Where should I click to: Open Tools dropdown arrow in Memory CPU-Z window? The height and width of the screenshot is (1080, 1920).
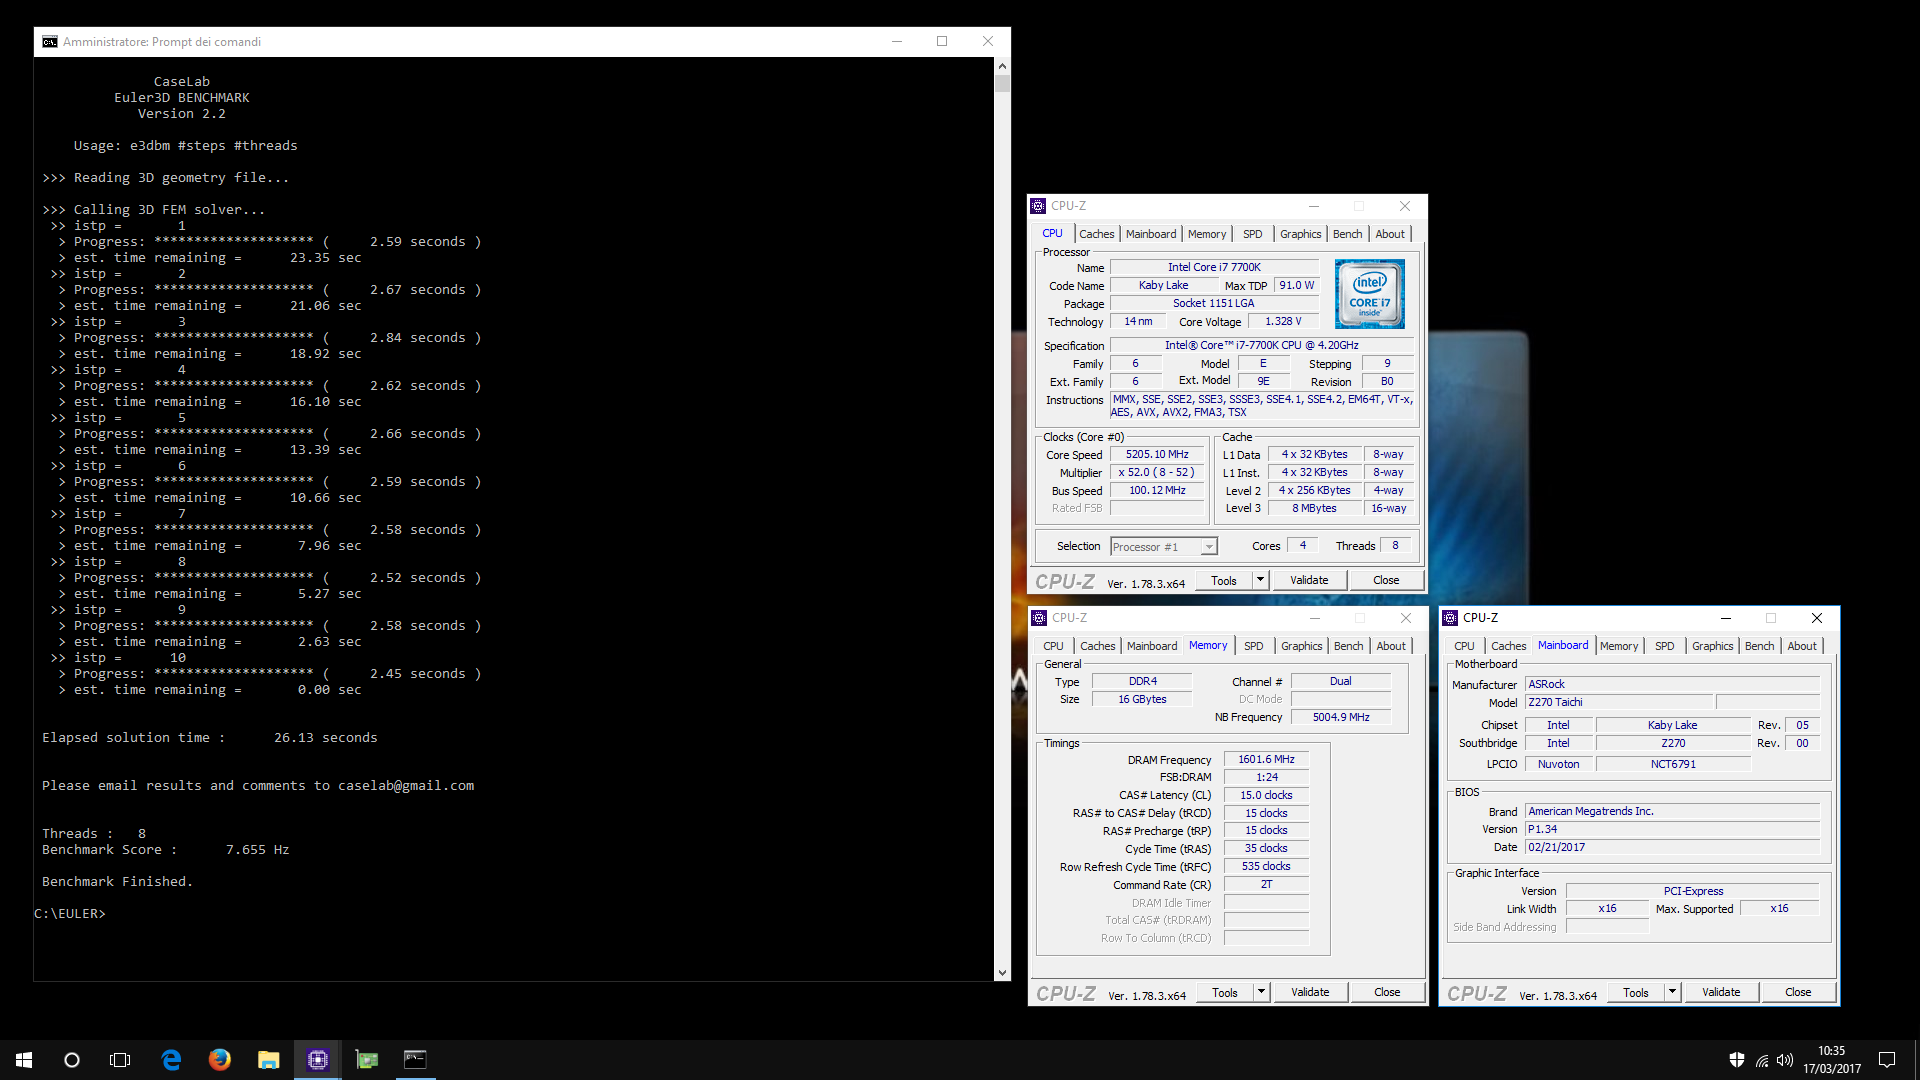[x=1261, y=992]
